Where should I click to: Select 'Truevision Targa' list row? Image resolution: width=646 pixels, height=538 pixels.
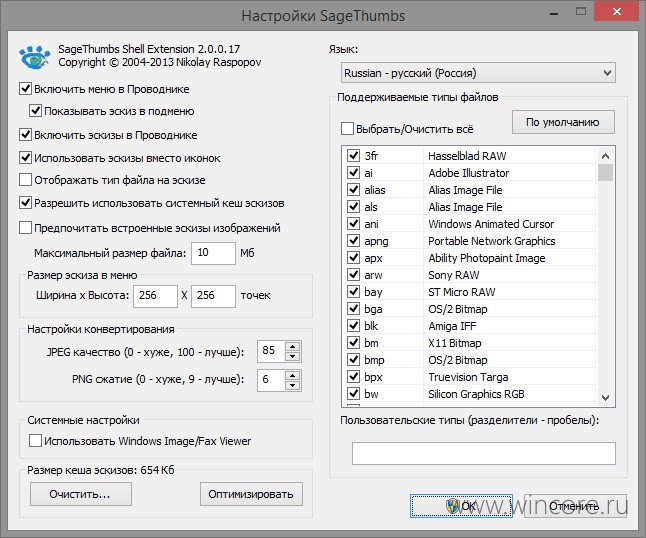469,377
